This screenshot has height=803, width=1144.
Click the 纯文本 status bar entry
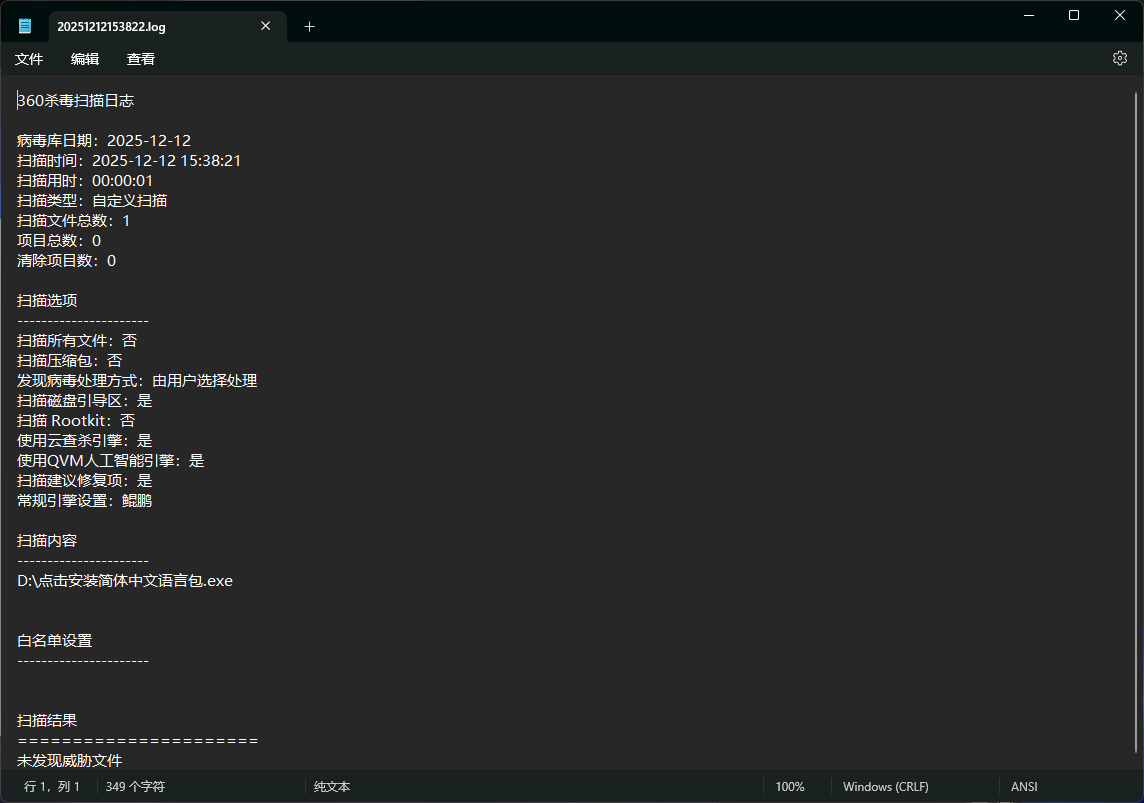(332, 786)
